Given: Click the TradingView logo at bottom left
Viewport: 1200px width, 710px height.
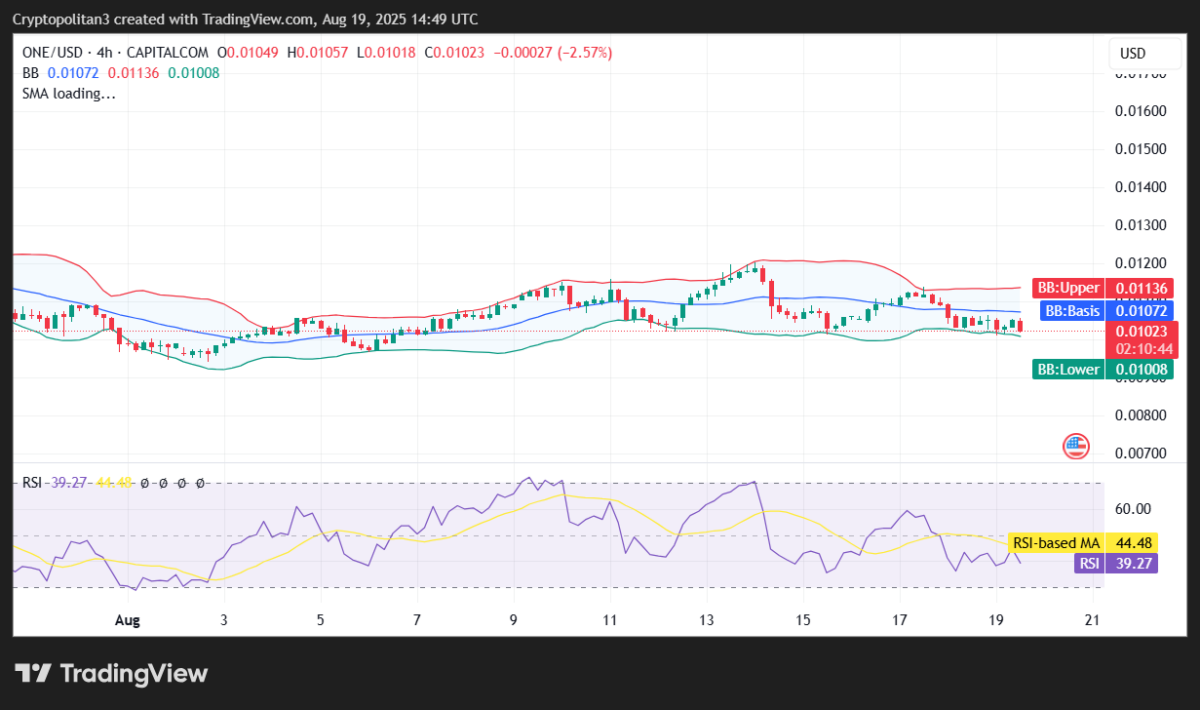Looking at the screenshot, I should click(x=110, y=674).
